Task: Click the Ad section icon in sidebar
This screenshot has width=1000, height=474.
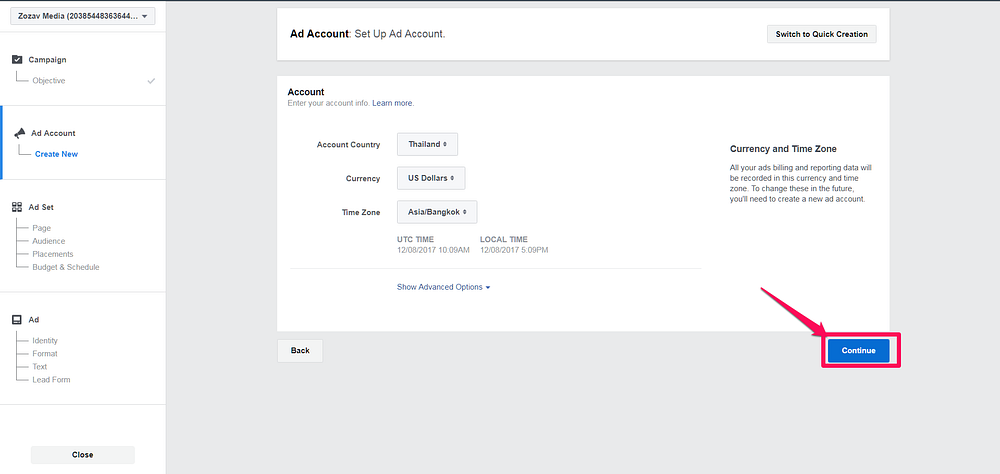Action: (17, 320)
